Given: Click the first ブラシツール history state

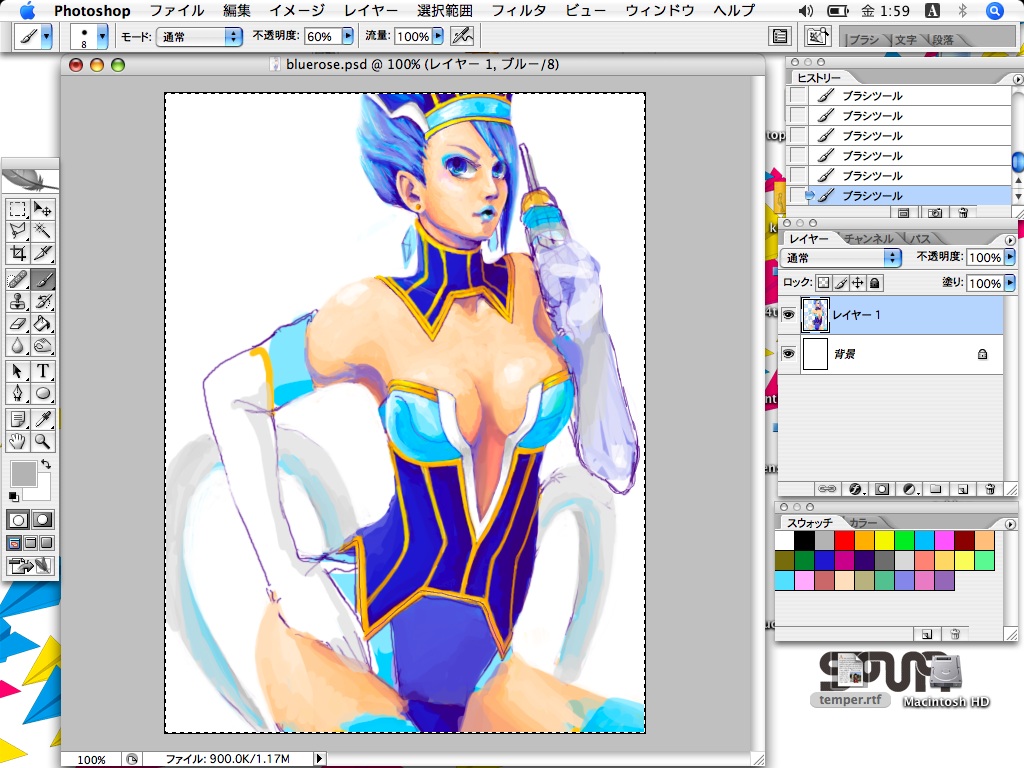Looking at the screenshot, I should coord(872,96).
